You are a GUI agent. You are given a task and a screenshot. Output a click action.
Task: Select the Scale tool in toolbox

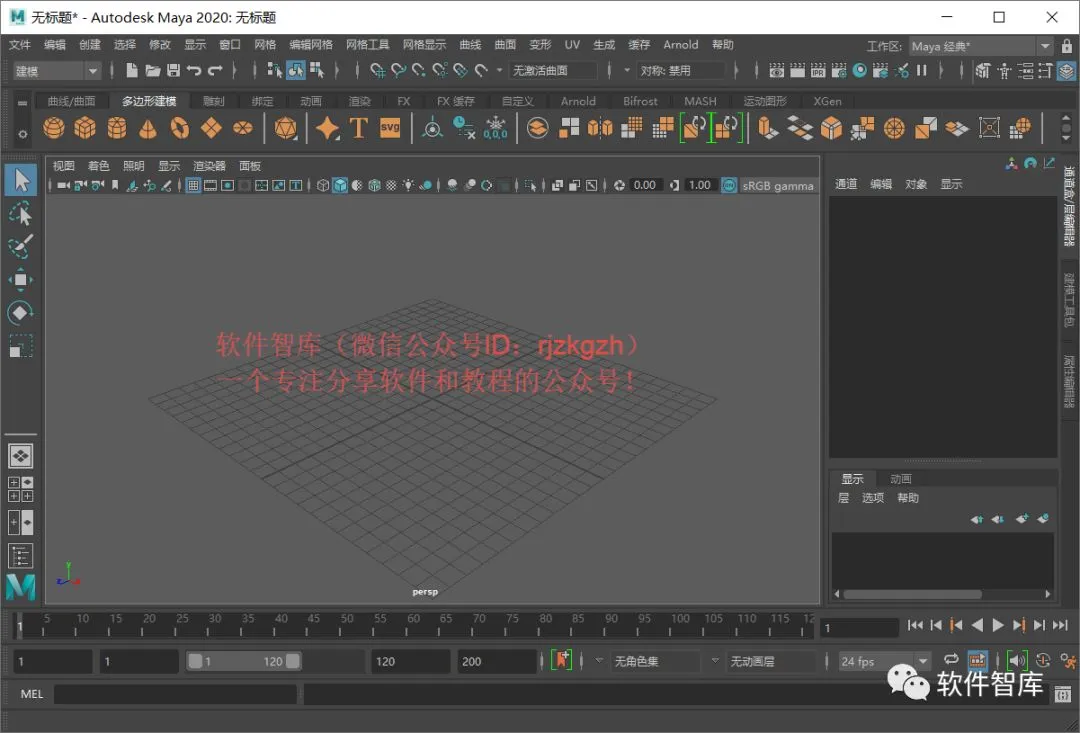click(x=21, y=346)
